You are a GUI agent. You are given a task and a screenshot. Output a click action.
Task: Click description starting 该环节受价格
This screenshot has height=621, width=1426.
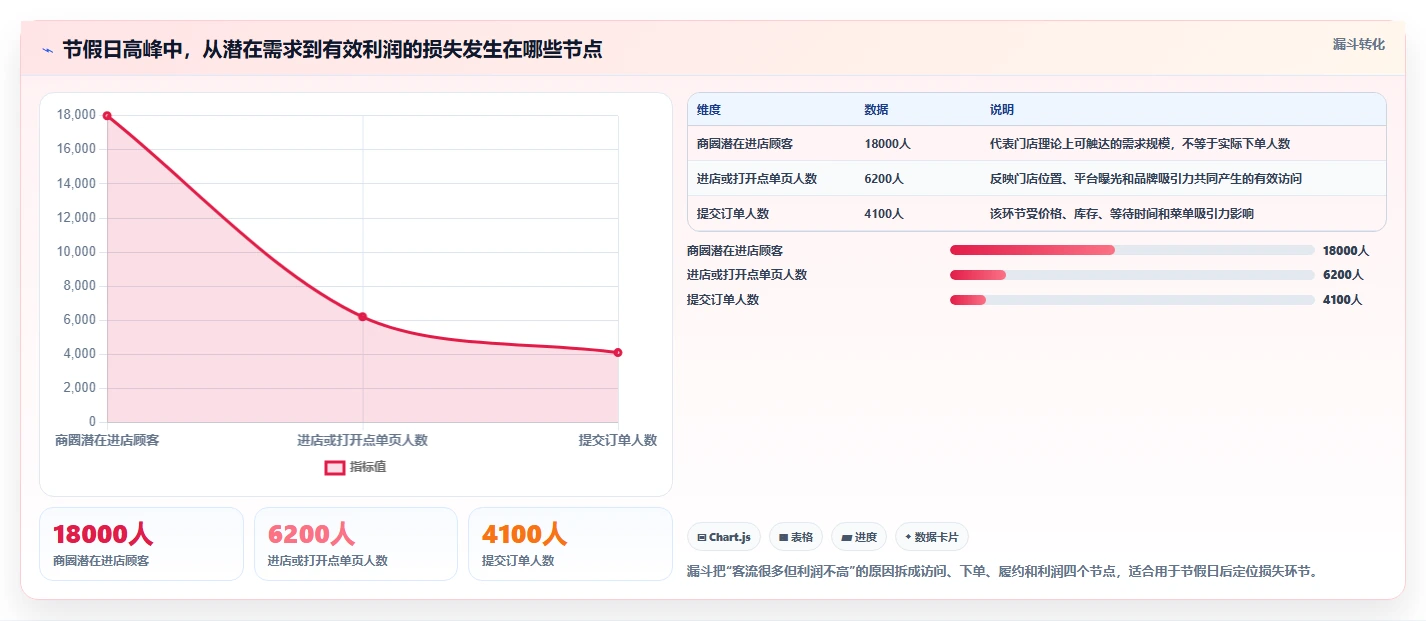(1122, 214)
